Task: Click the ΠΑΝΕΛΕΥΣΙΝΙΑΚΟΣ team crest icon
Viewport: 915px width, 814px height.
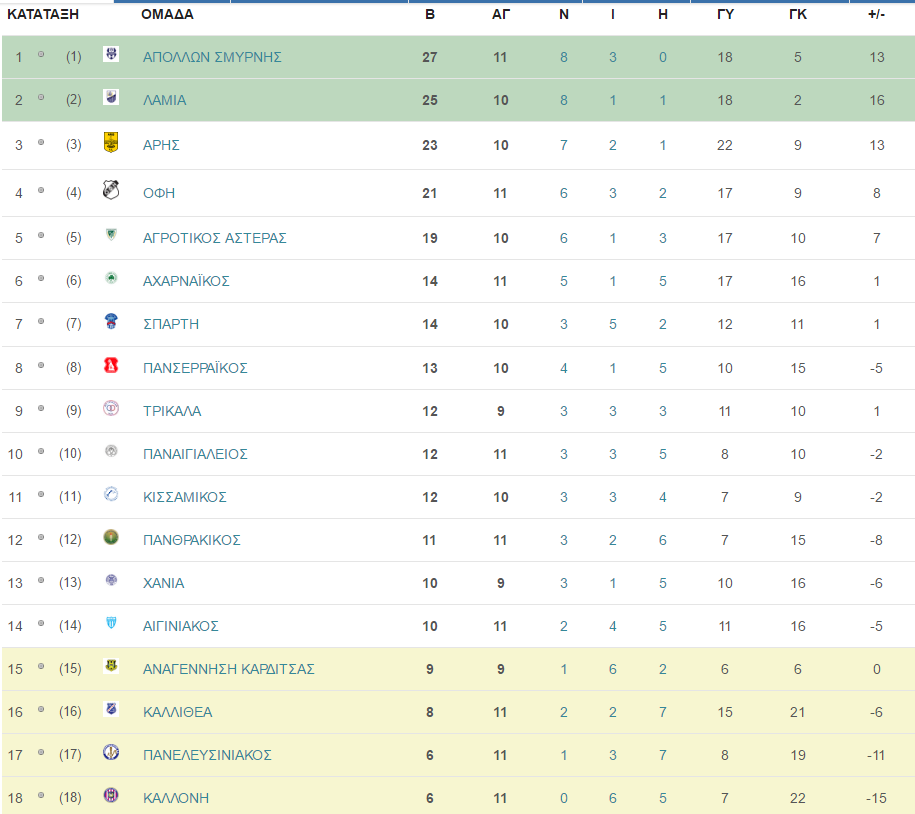Action: 111,752
